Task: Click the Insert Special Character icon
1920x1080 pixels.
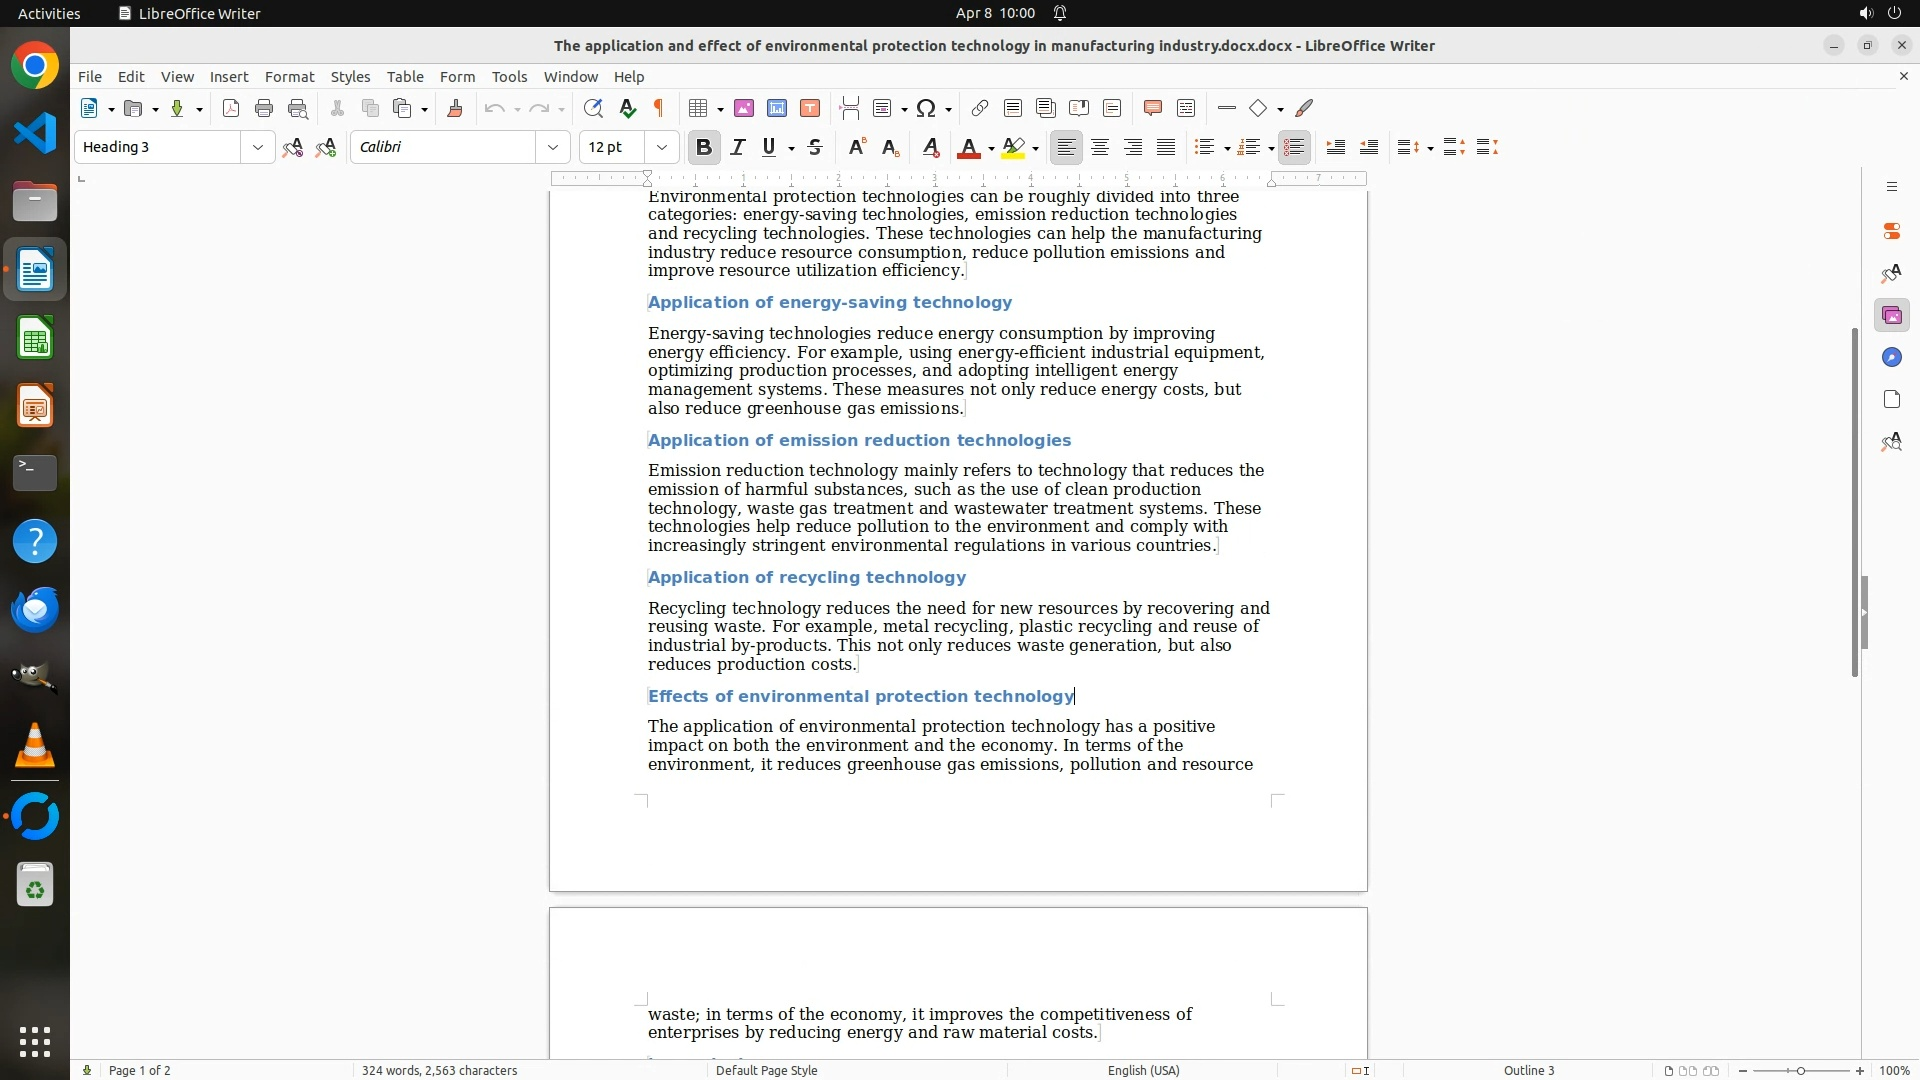Action: [926, 109]
